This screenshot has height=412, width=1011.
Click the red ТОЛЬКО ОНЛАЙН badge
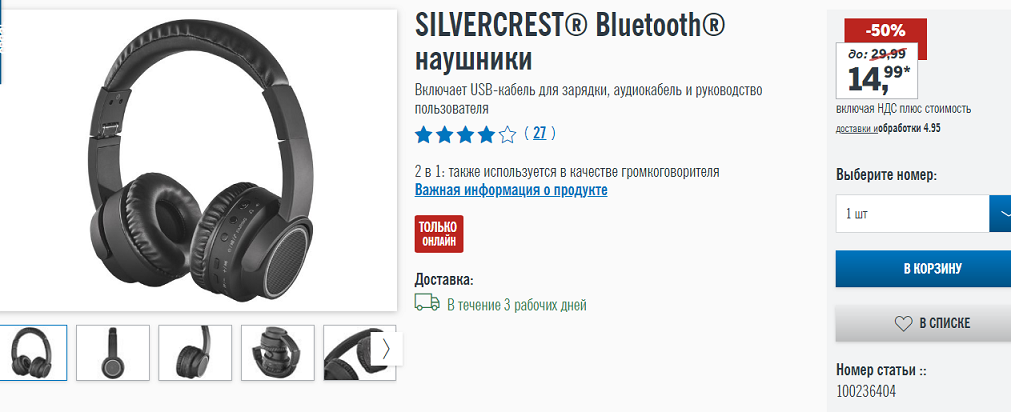(x=439, y=234)
